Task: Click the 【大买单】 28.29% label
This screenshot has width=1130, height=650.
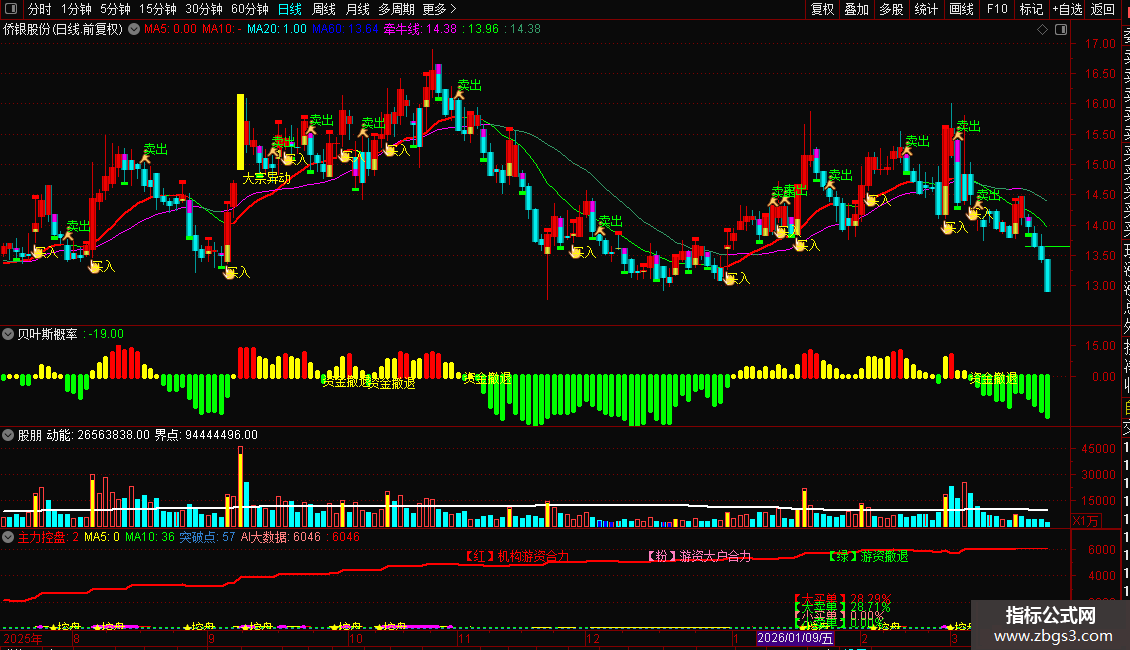Action: tap(843, 599)
